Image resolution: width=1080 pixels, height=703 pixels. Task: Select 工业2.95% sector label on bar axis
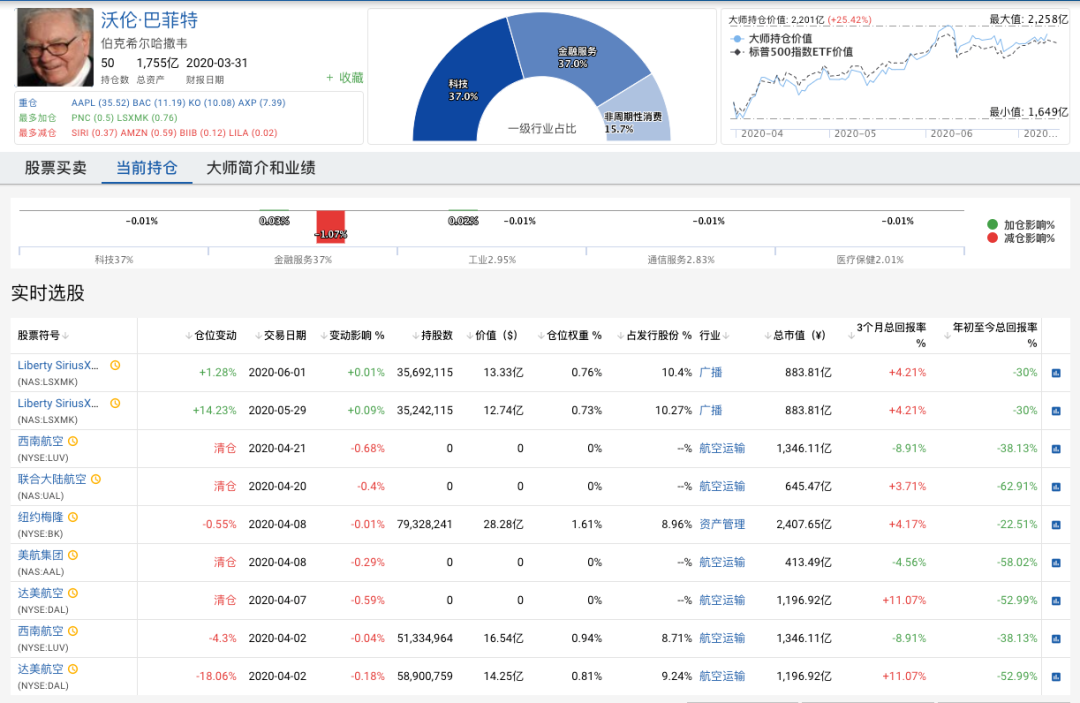coord(492,260)
